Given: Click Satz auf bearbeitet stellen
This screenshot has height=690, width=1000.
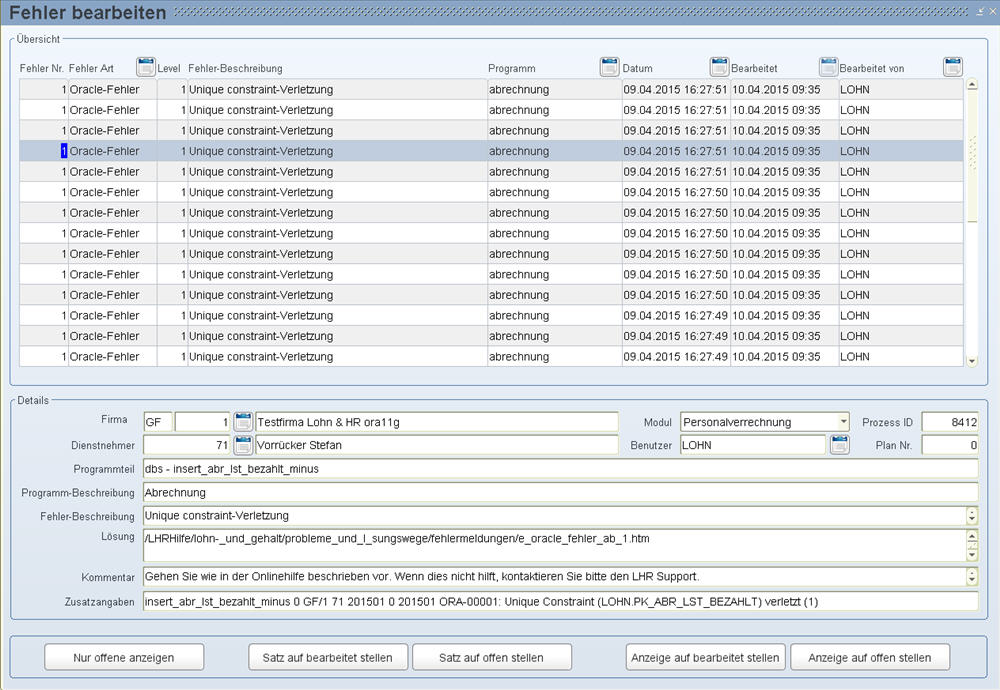Looking at the screenshot, I should coord(328,657).
